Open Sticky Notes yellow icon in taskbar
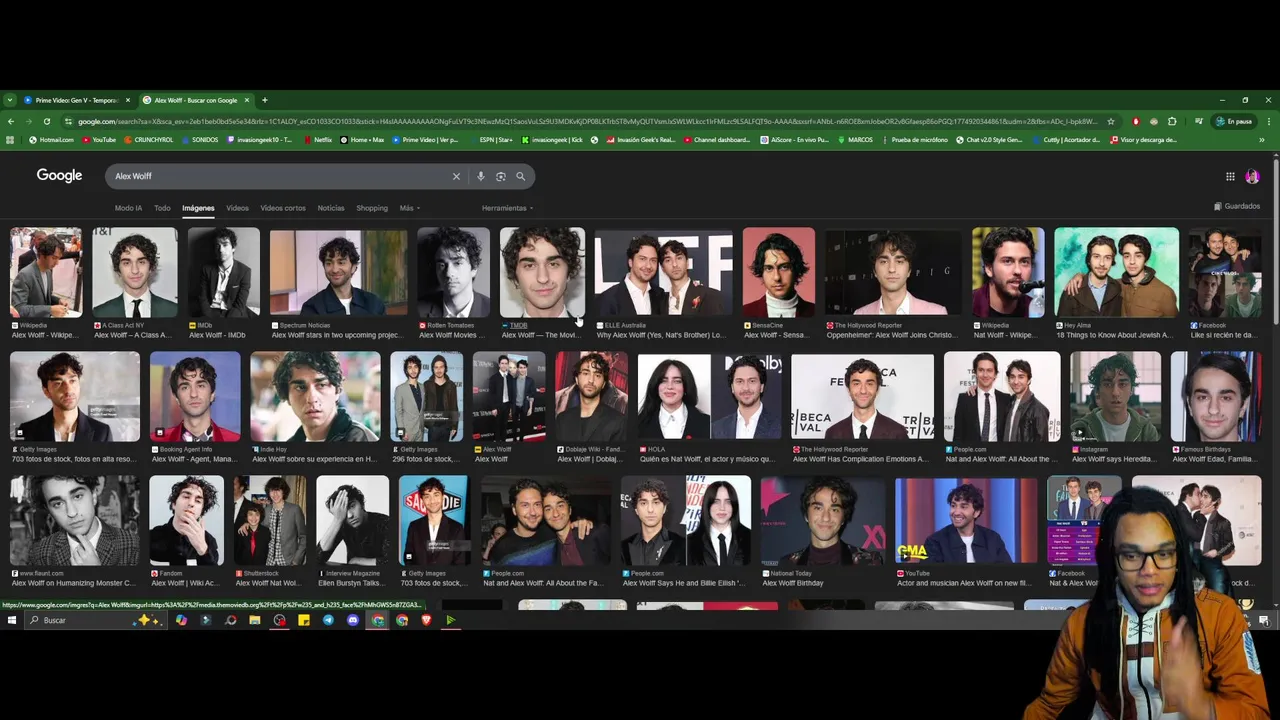 304,620
